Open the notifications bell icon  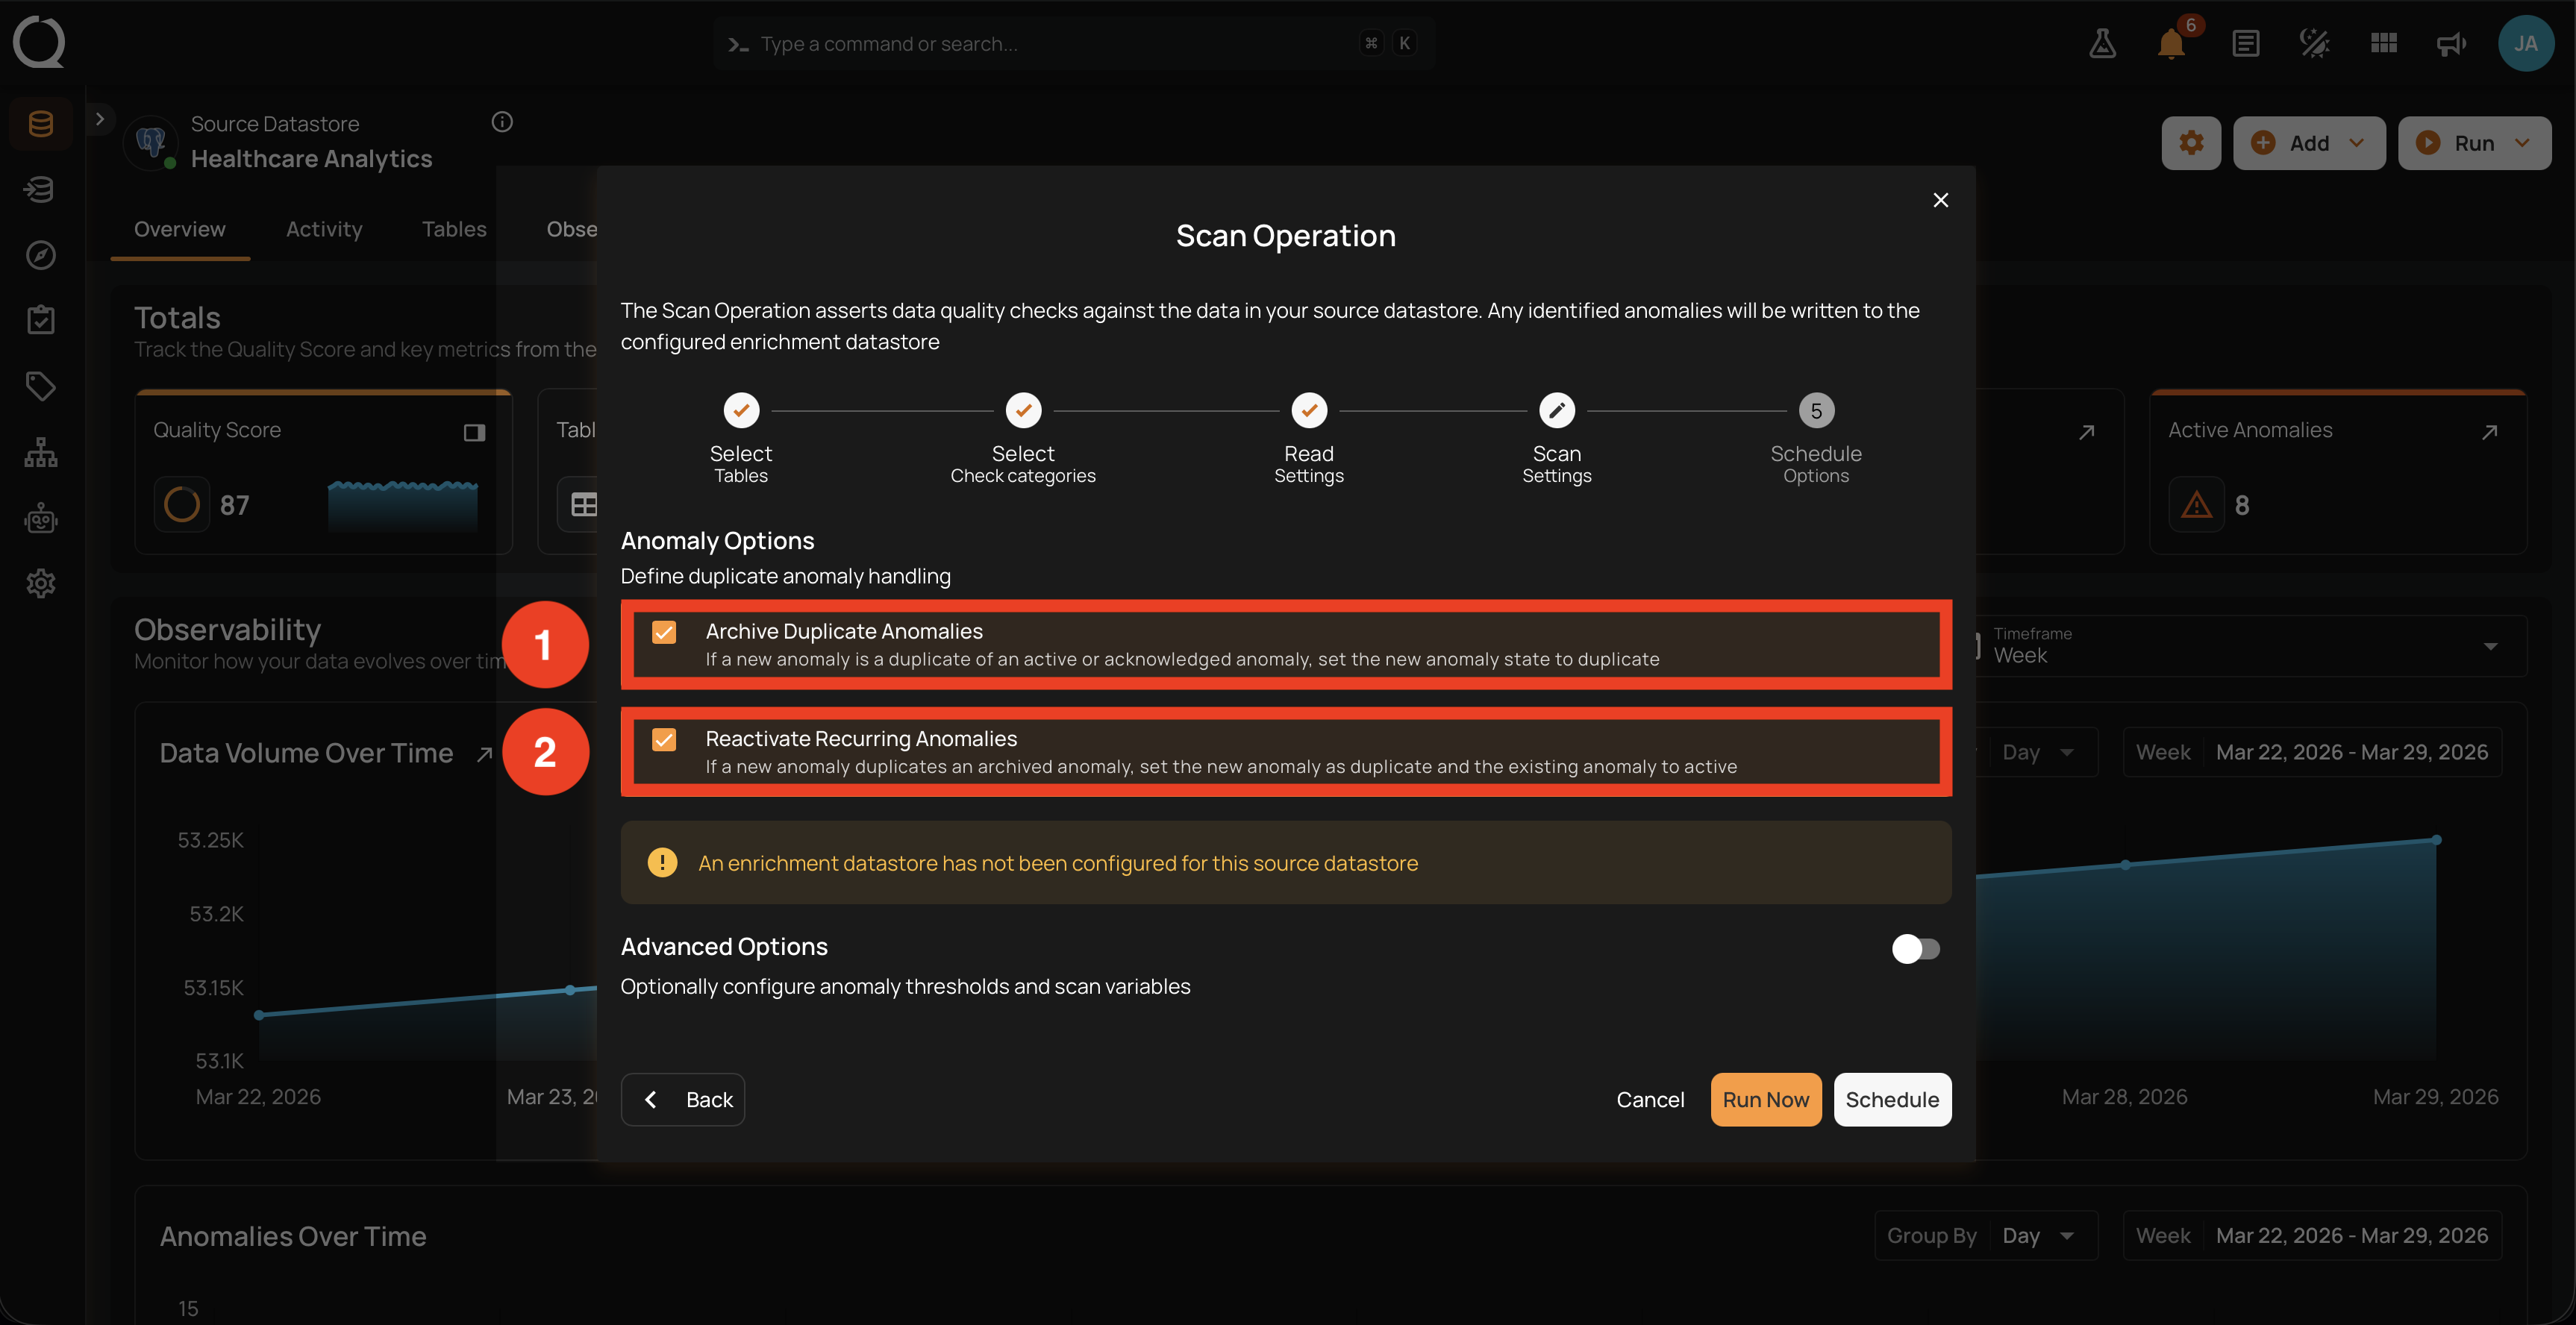point(2171,43)
